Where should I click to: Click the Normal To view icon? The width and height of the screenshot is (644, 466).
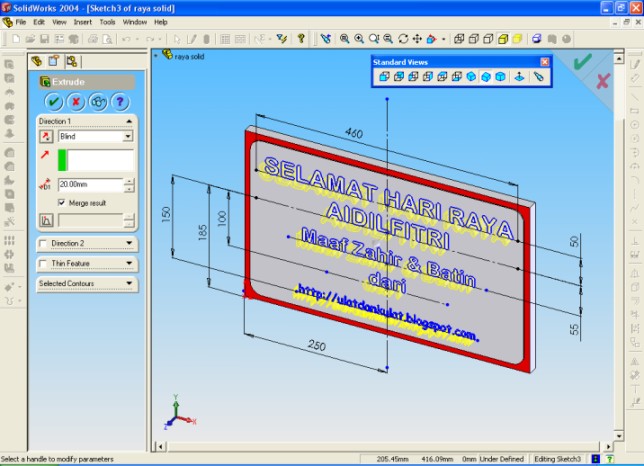[519, 76]
